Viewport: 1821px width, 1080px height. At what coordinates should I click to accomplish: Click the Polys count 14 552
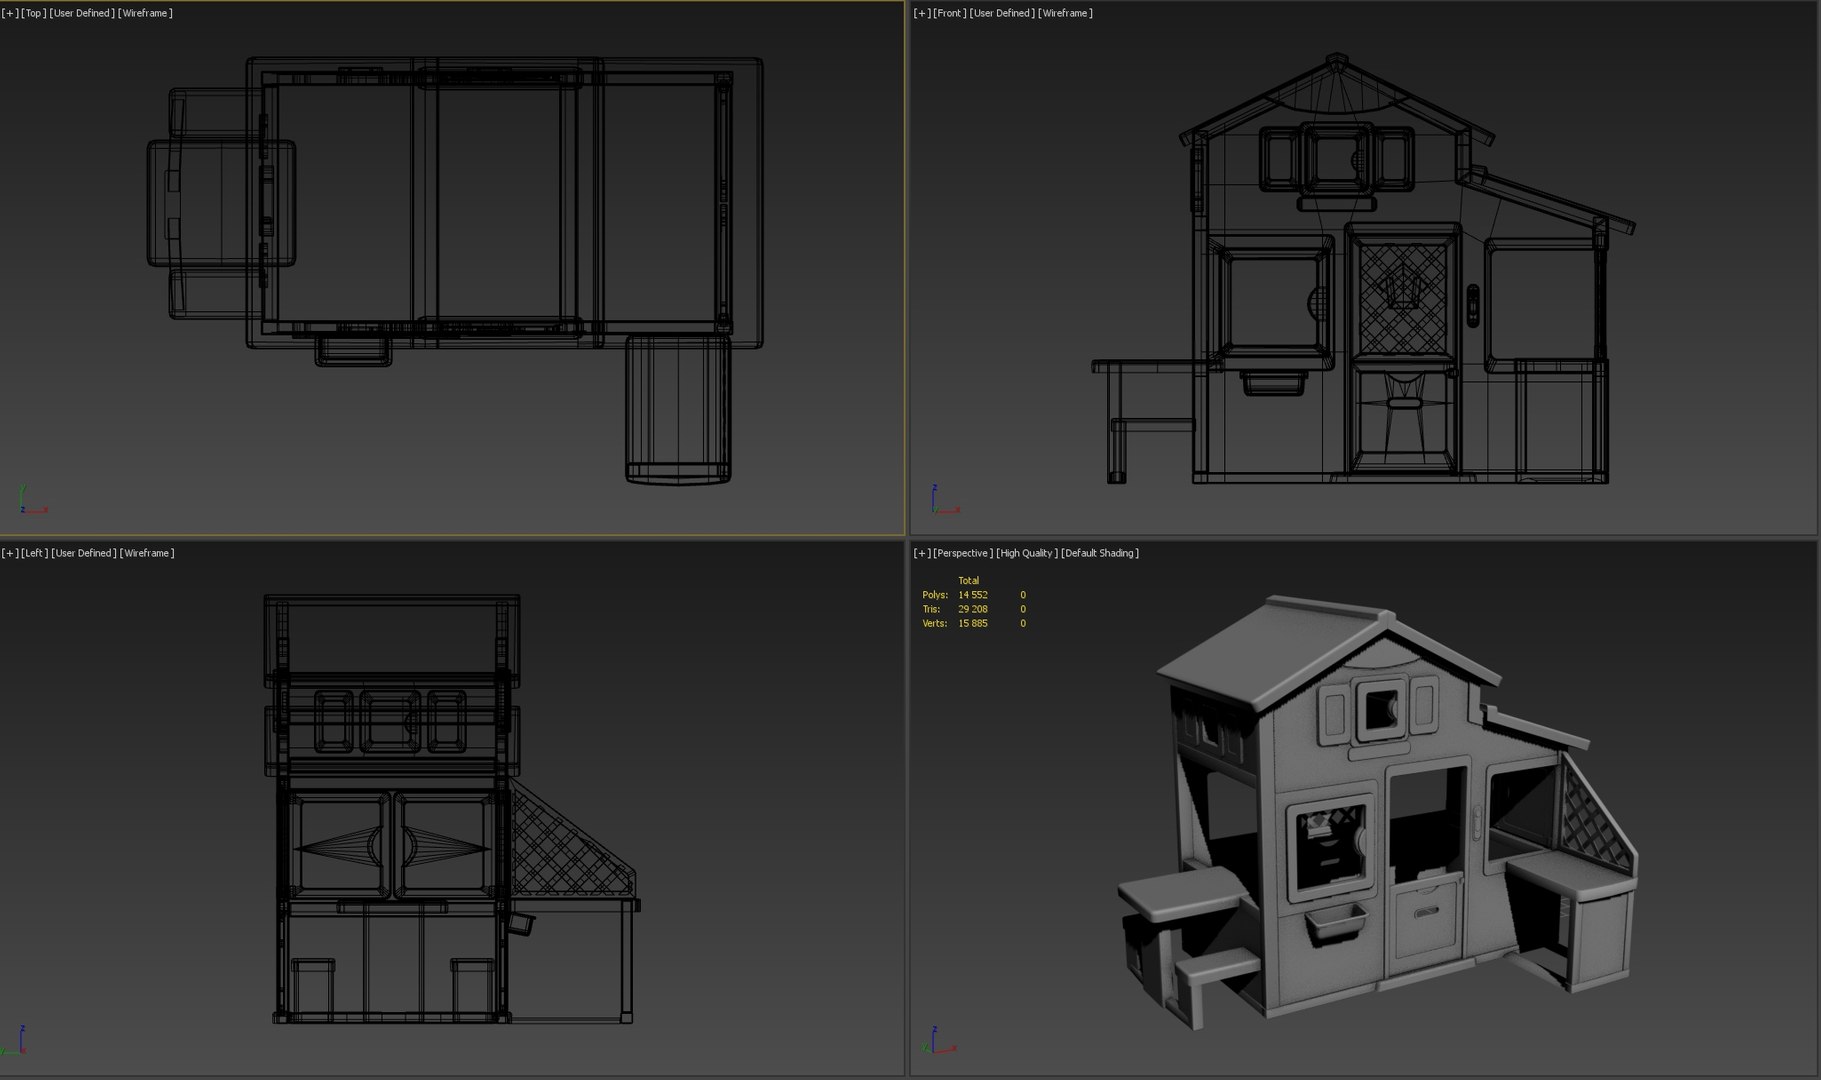point(973,595)
